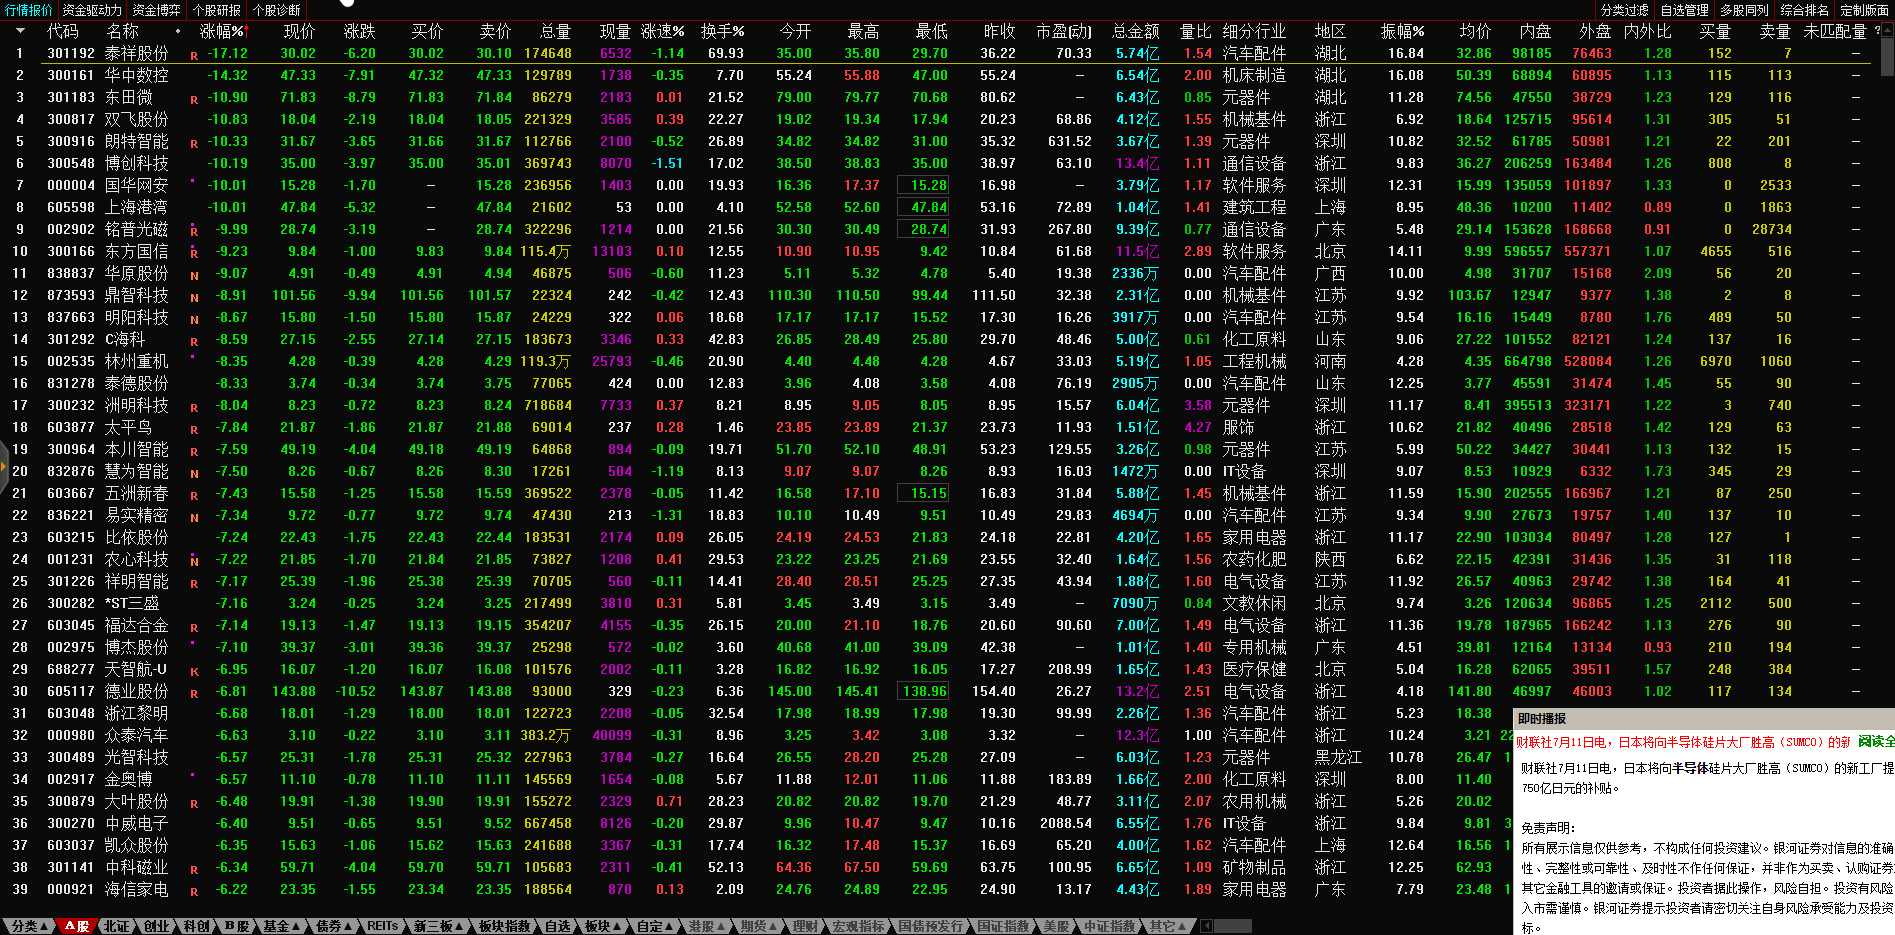Screen dimensions: 1895x935
Task: Open the 个股诊断 tab
Action: [x=277, y=10]
